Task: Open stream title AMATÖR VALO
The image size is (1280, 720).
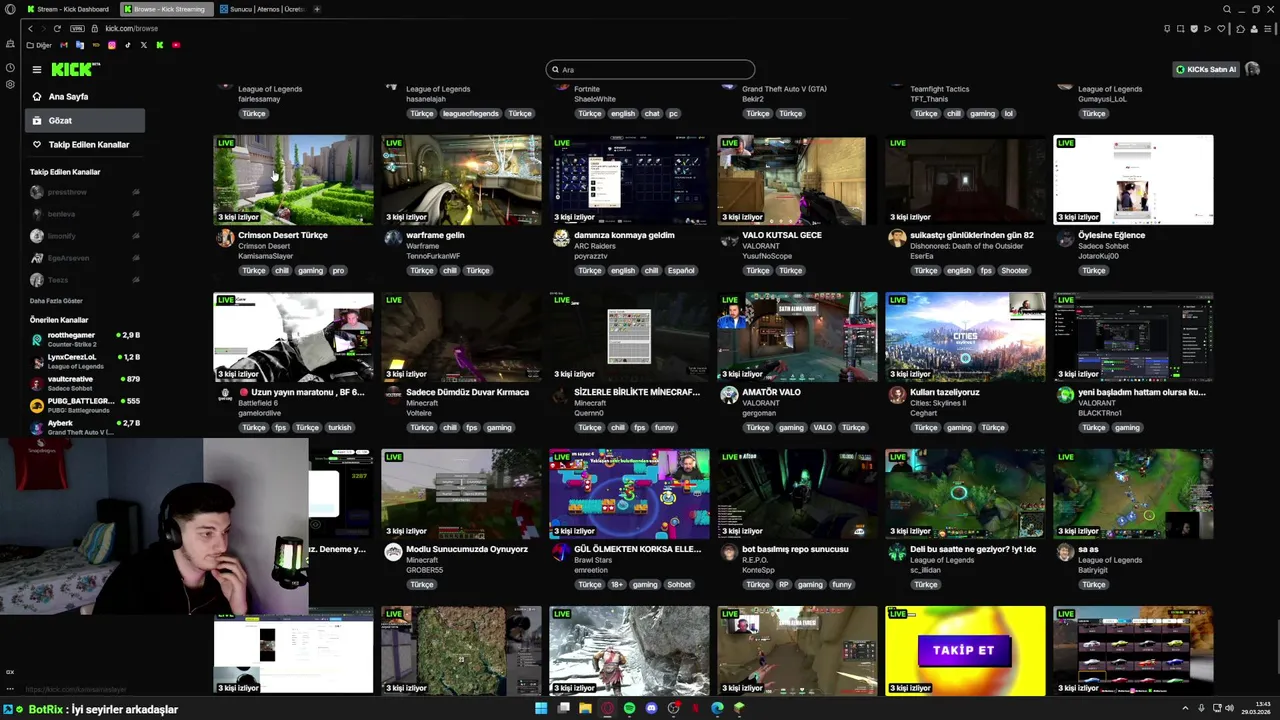Action: pyautogui.click(x=771, y=392)
